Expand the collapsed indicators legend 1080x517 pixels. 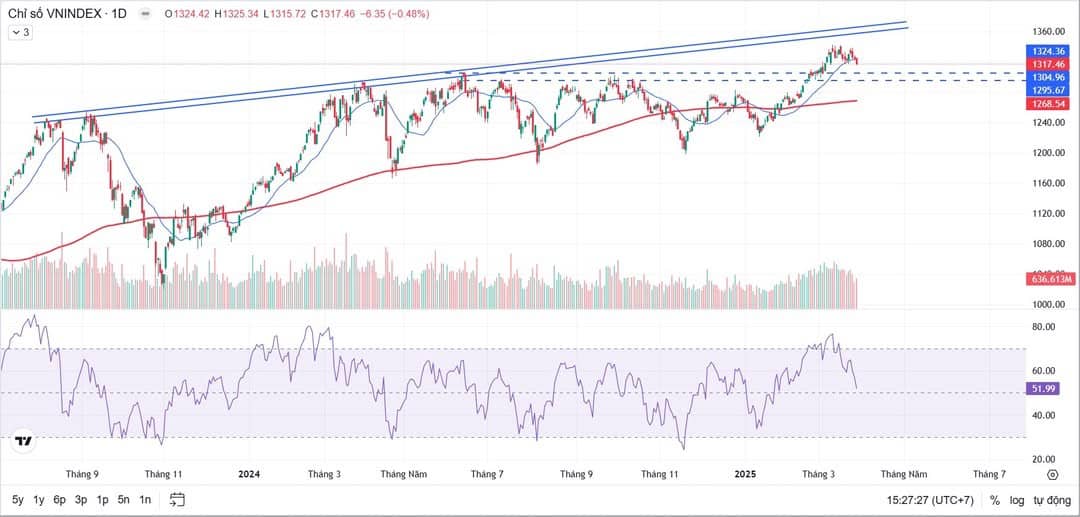click(20, 32)
